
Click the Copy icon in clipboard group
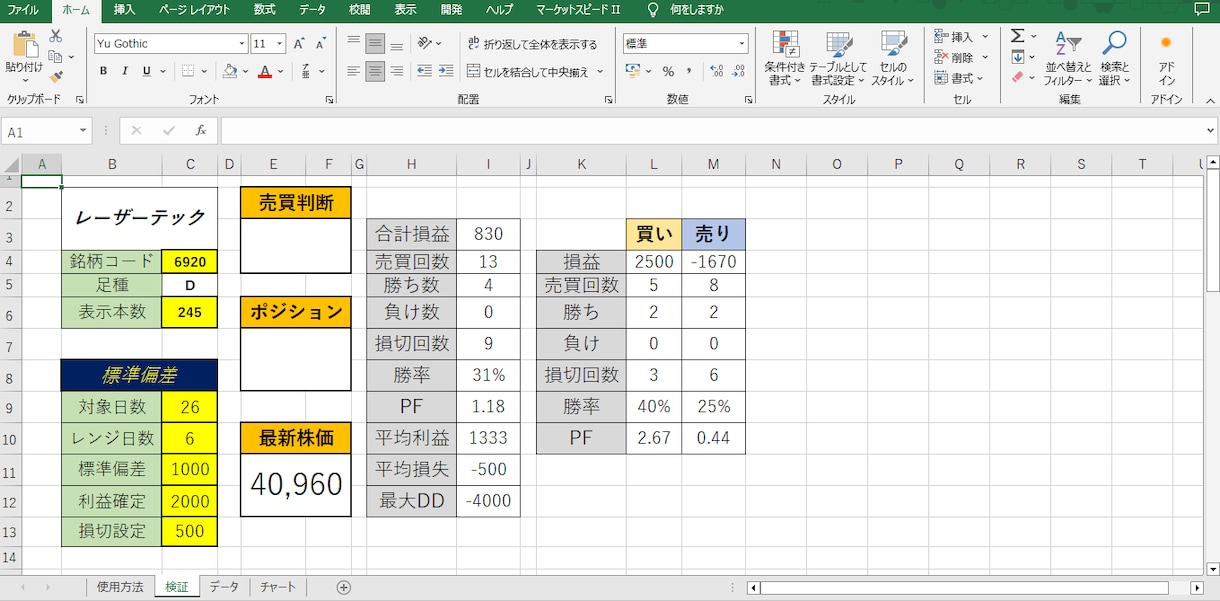[x=53, y=55]
